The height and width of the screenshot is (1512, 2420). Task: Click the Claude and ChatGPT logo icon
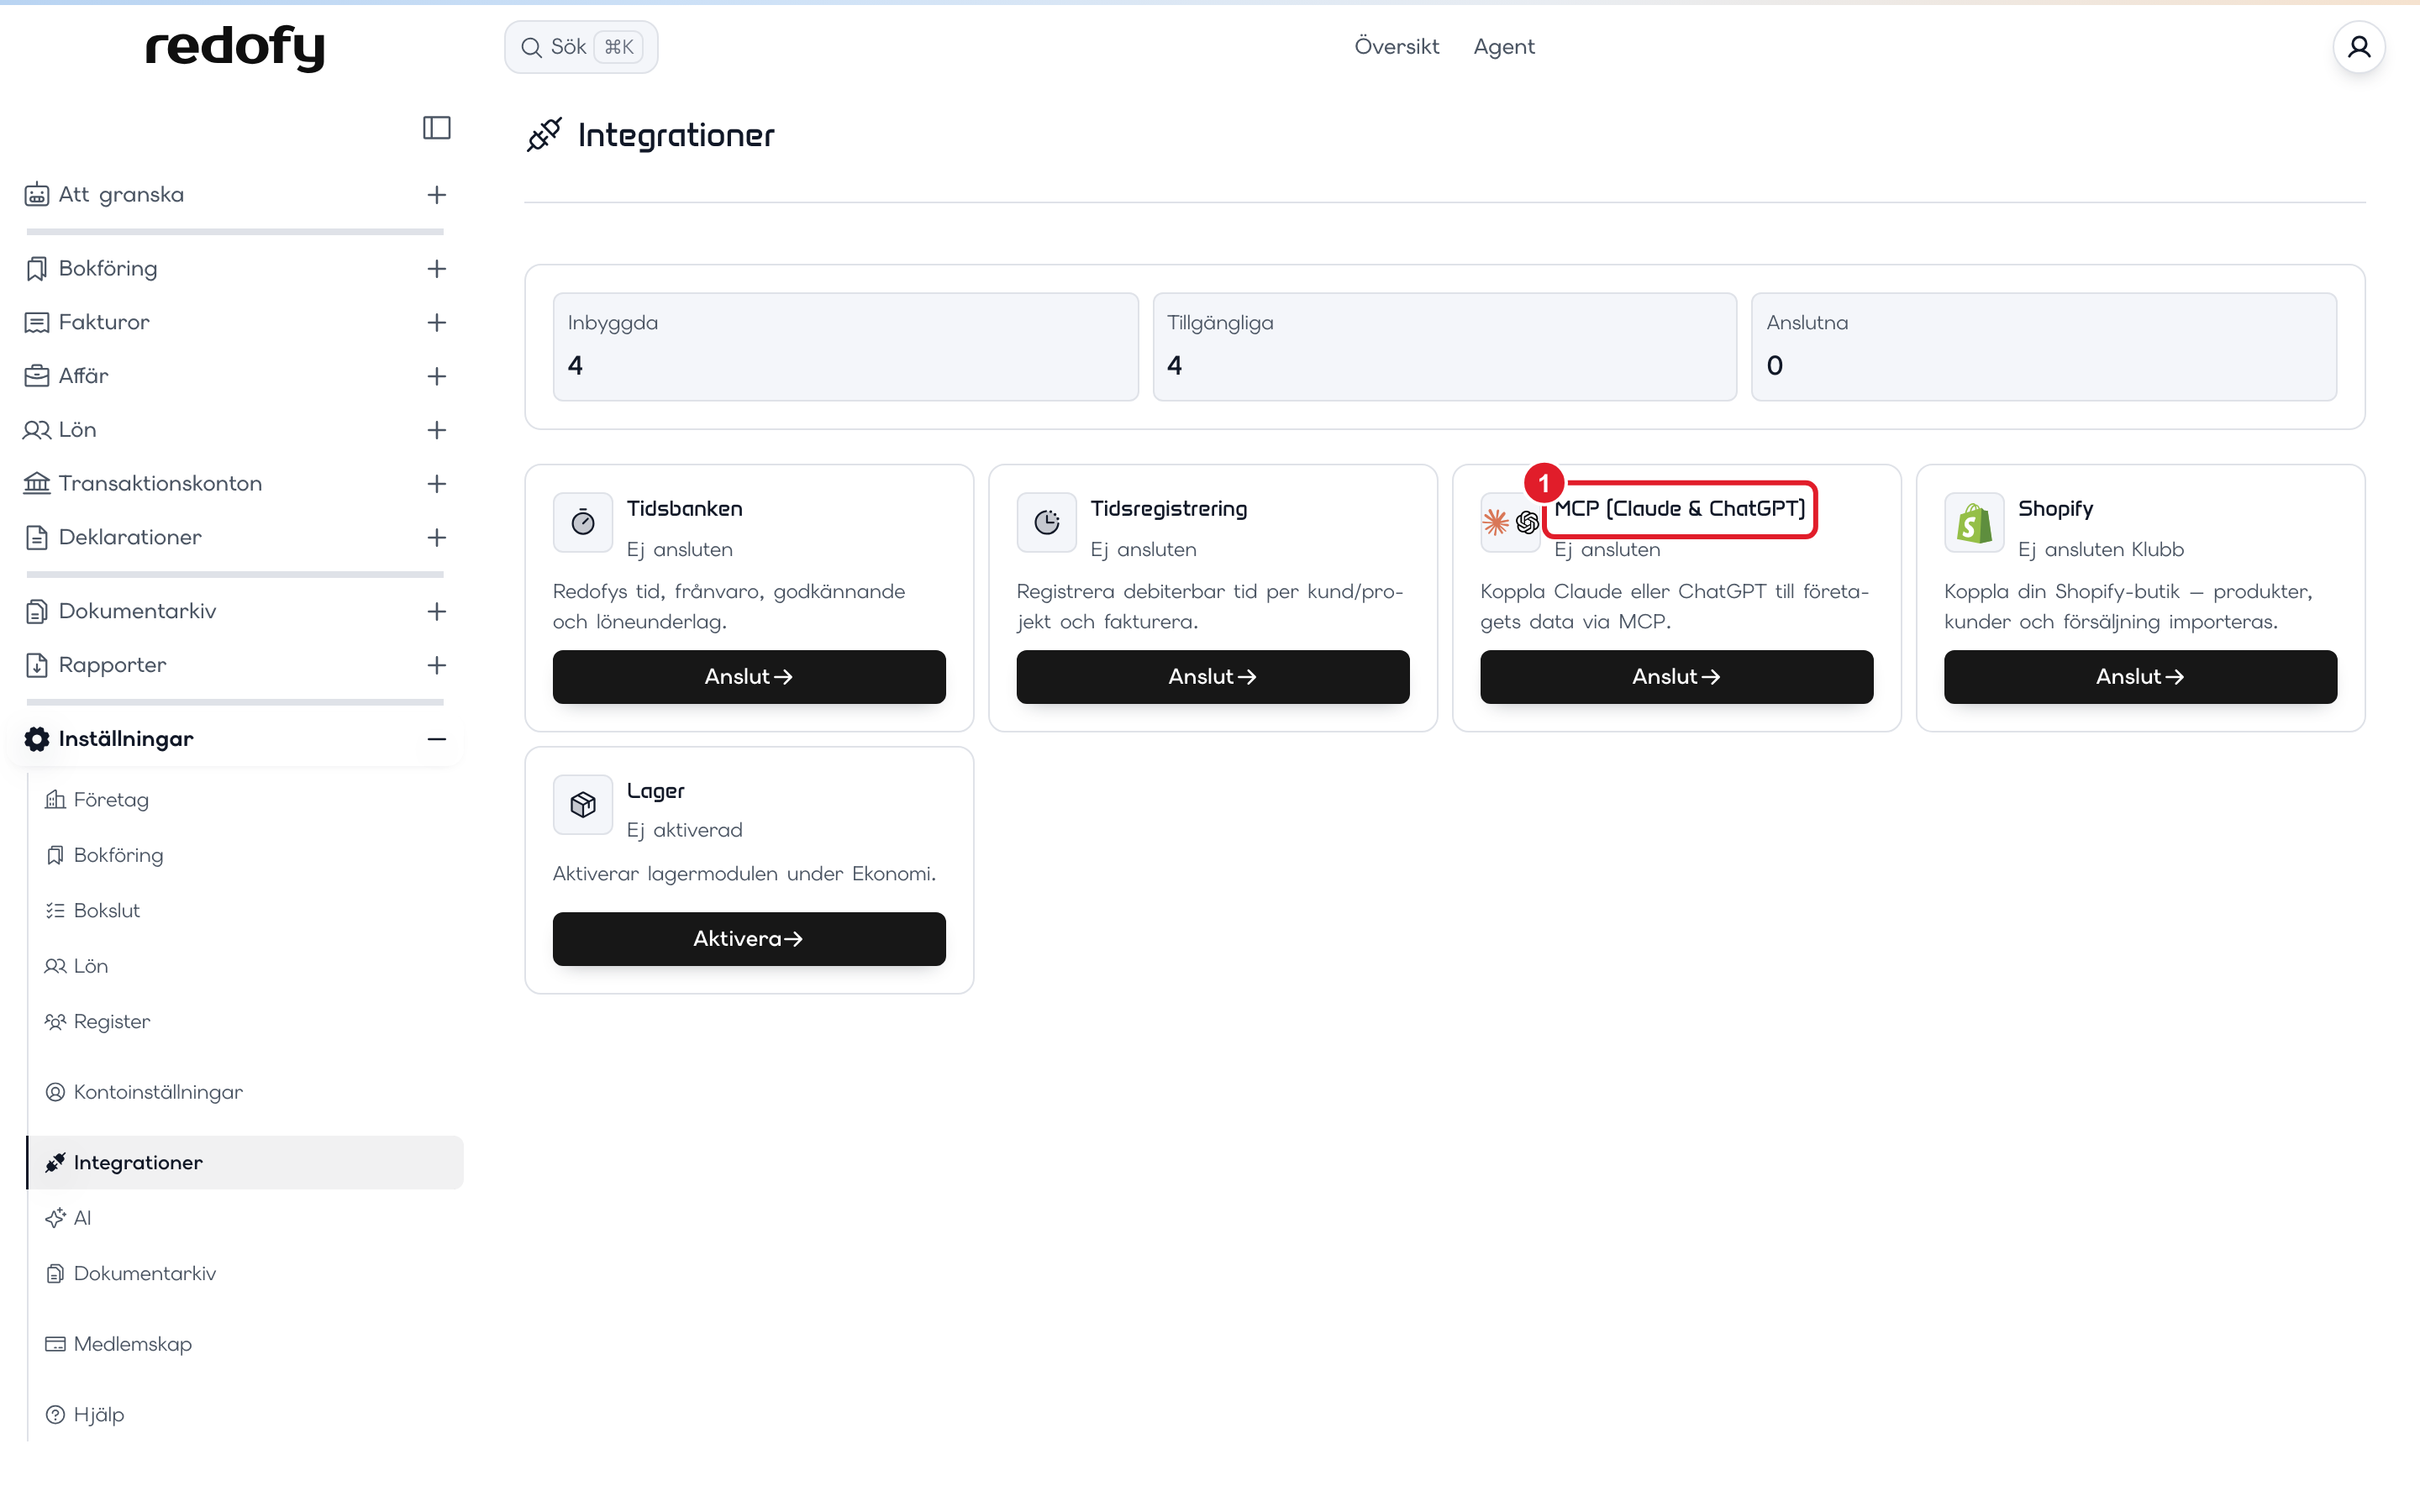point(1510,522)
